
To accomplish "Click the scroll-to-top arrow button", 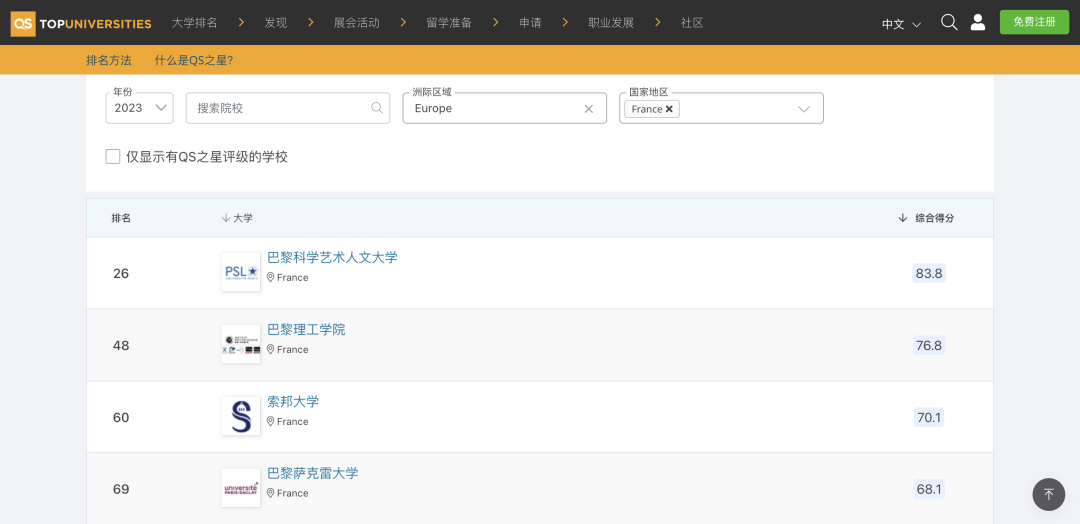I will [x=1048, y=494].
